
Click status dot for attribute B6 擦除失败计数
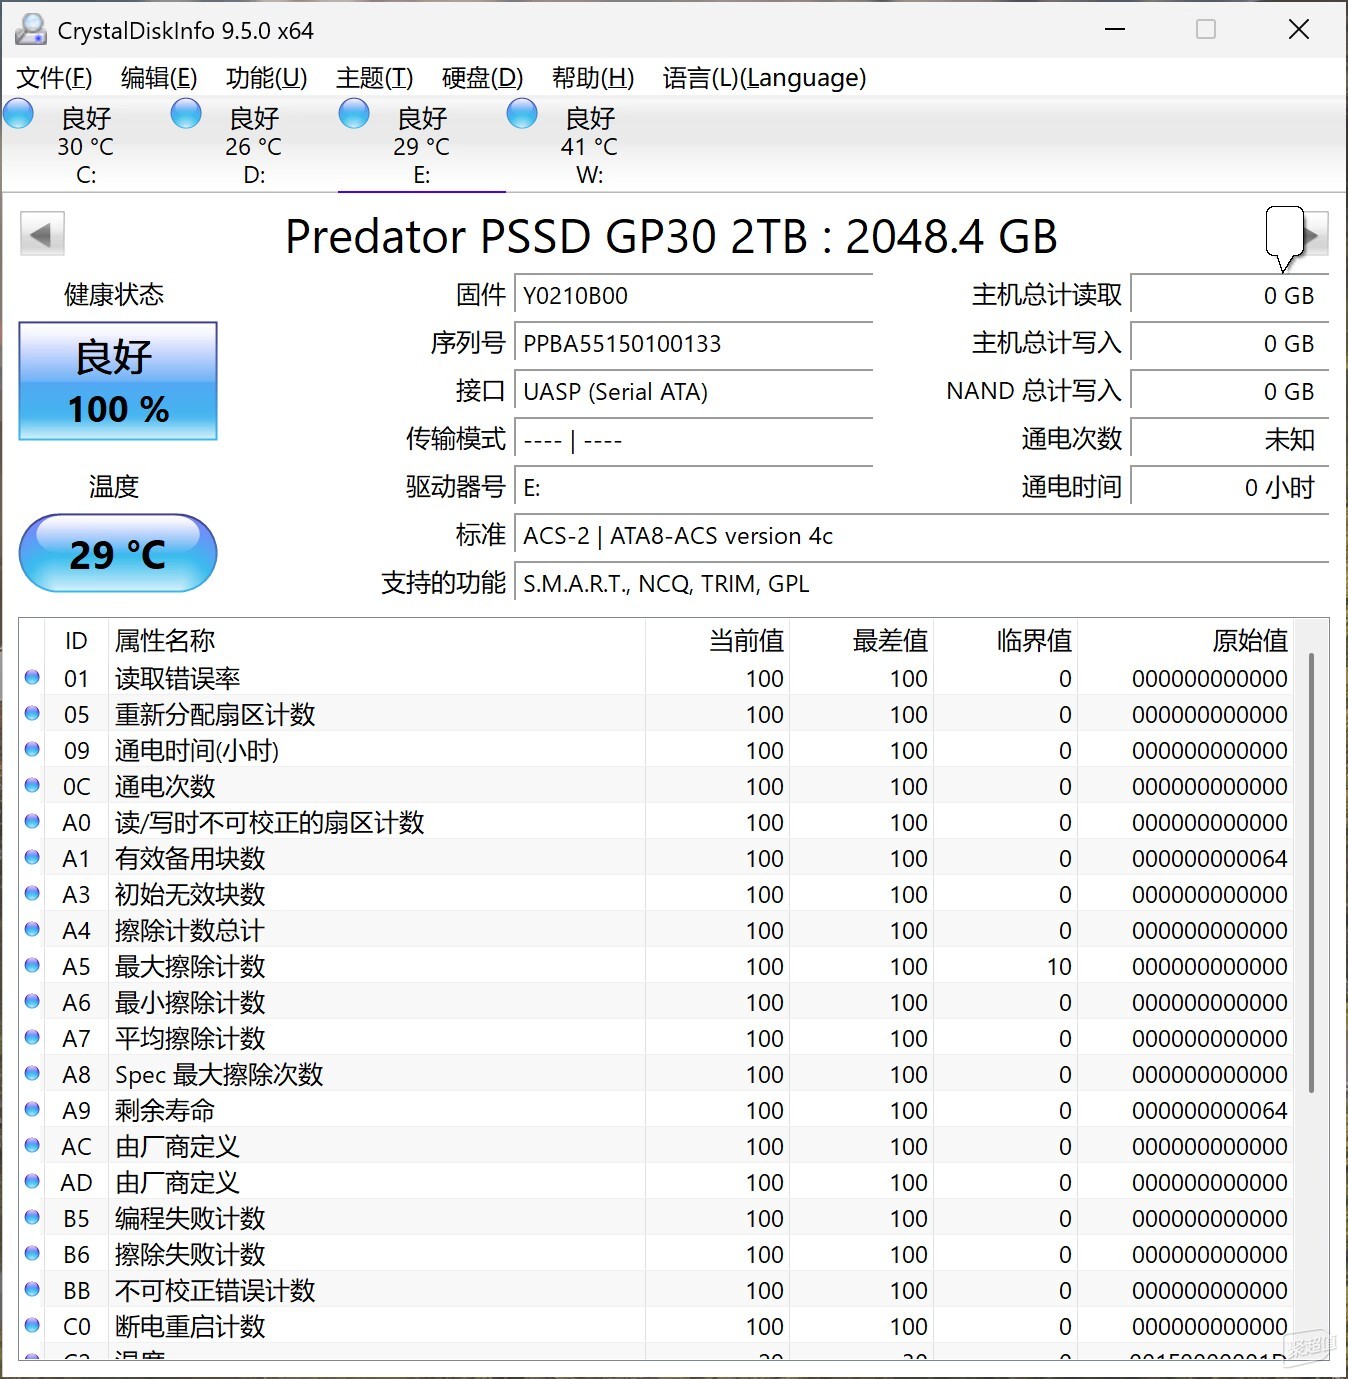32,1254
